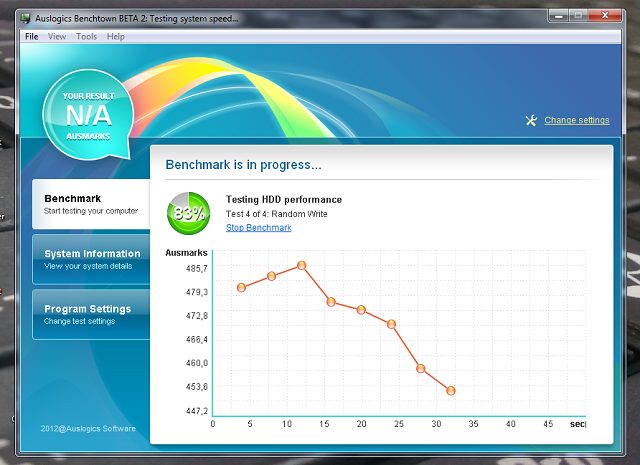This screenshot has width=640, height=465.
Task: Click the Auslogics app icon in title bar
Action: [x=25, y=18]
